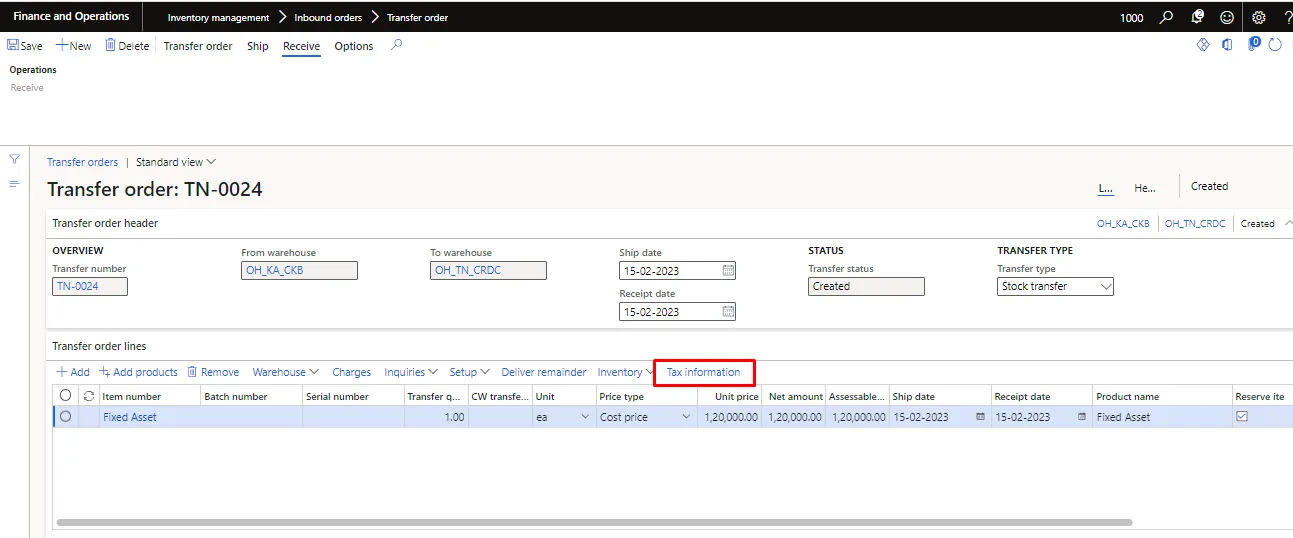
Task: Click the header summary link OH_KA_CKB
Action: [x=1123, y=224]
